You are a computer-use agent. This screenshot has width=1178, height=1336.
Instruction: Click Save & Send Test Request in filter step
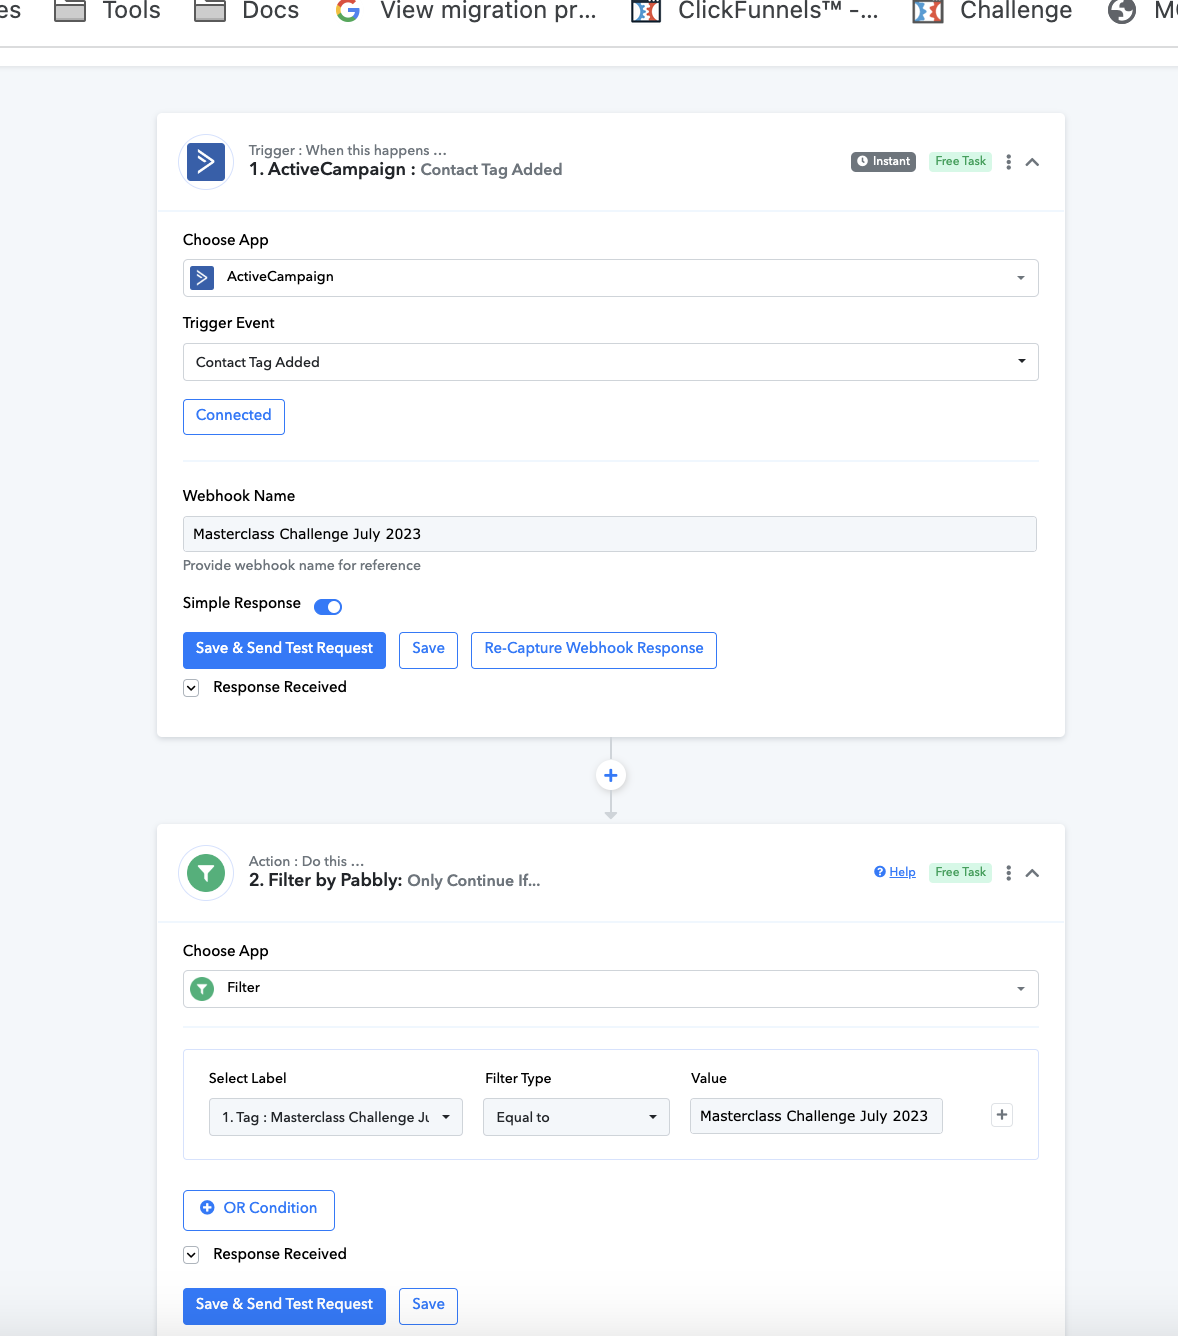coord(284,1305)
